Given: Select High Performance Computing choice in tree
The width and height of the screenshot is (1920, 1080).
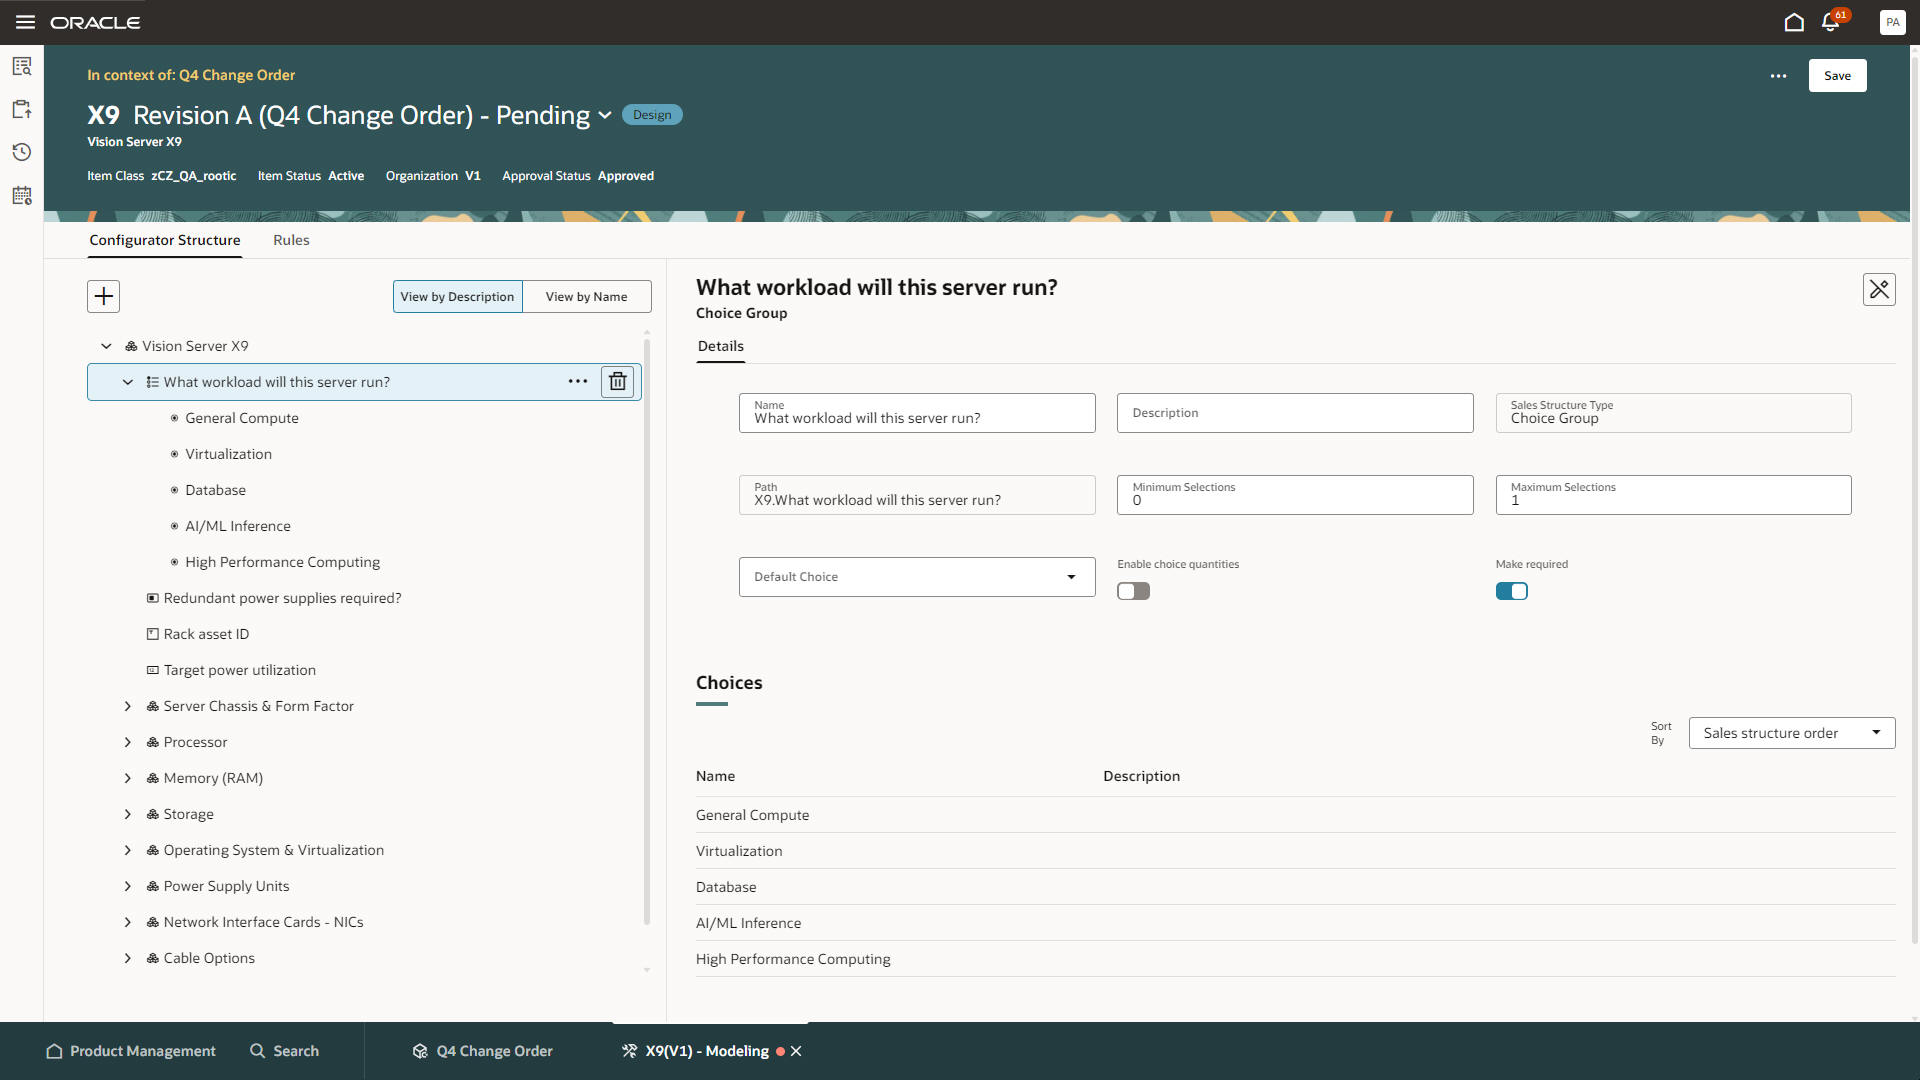Looking at the screenshot, I should pyautogui.click(x=282, y=562).
